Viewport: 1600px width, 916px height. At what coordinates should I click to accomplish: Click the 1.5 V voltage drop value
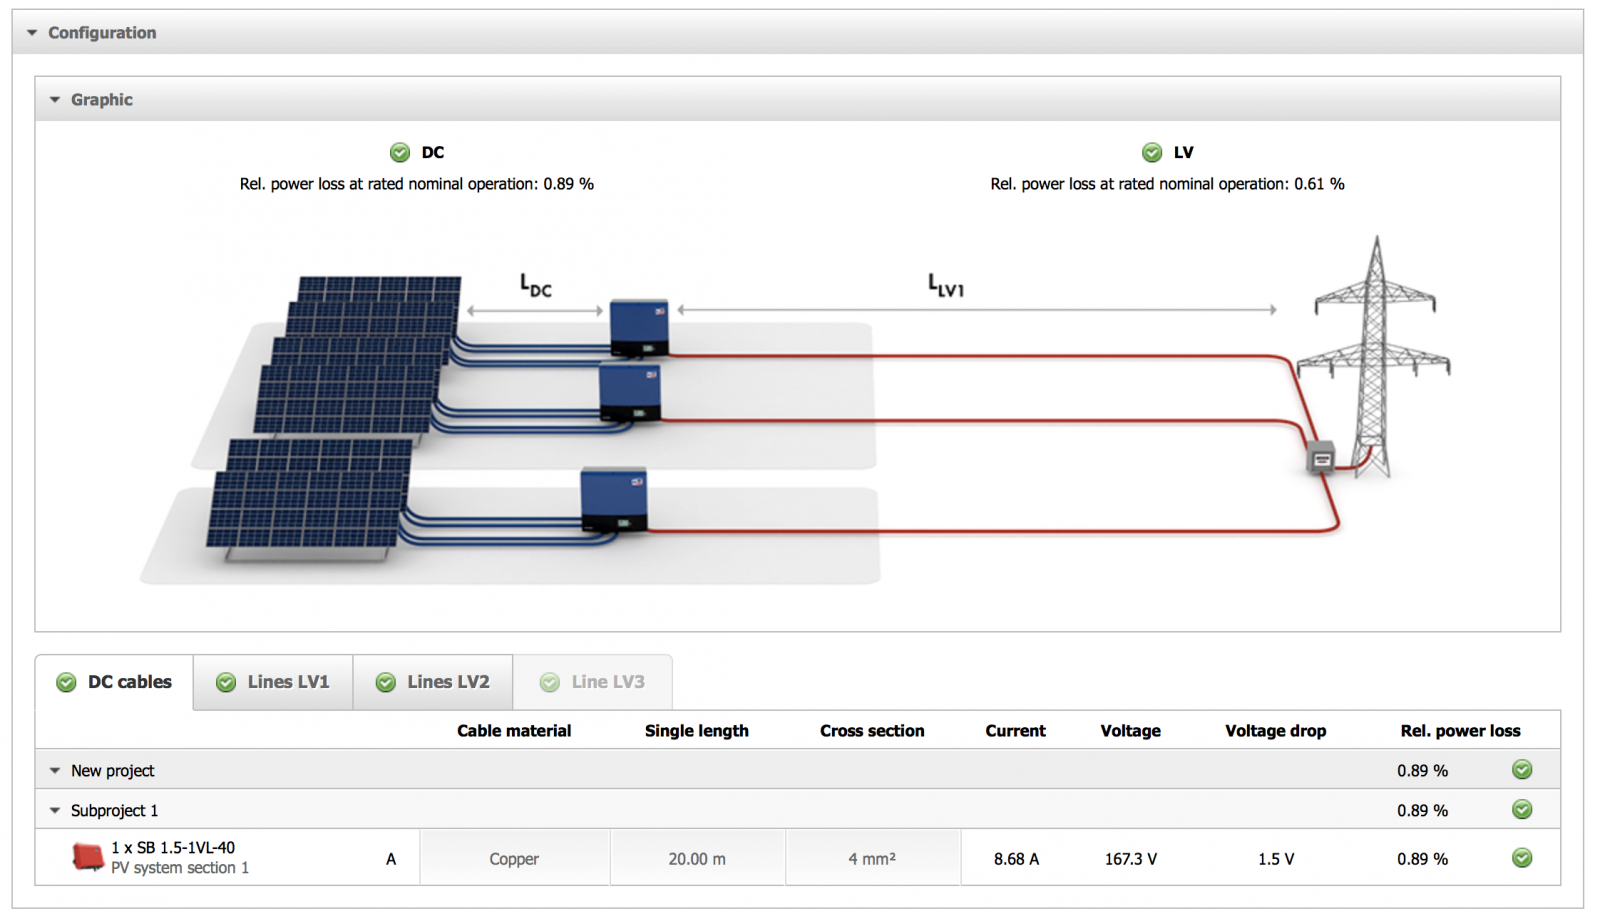[x=1276, y=859]
